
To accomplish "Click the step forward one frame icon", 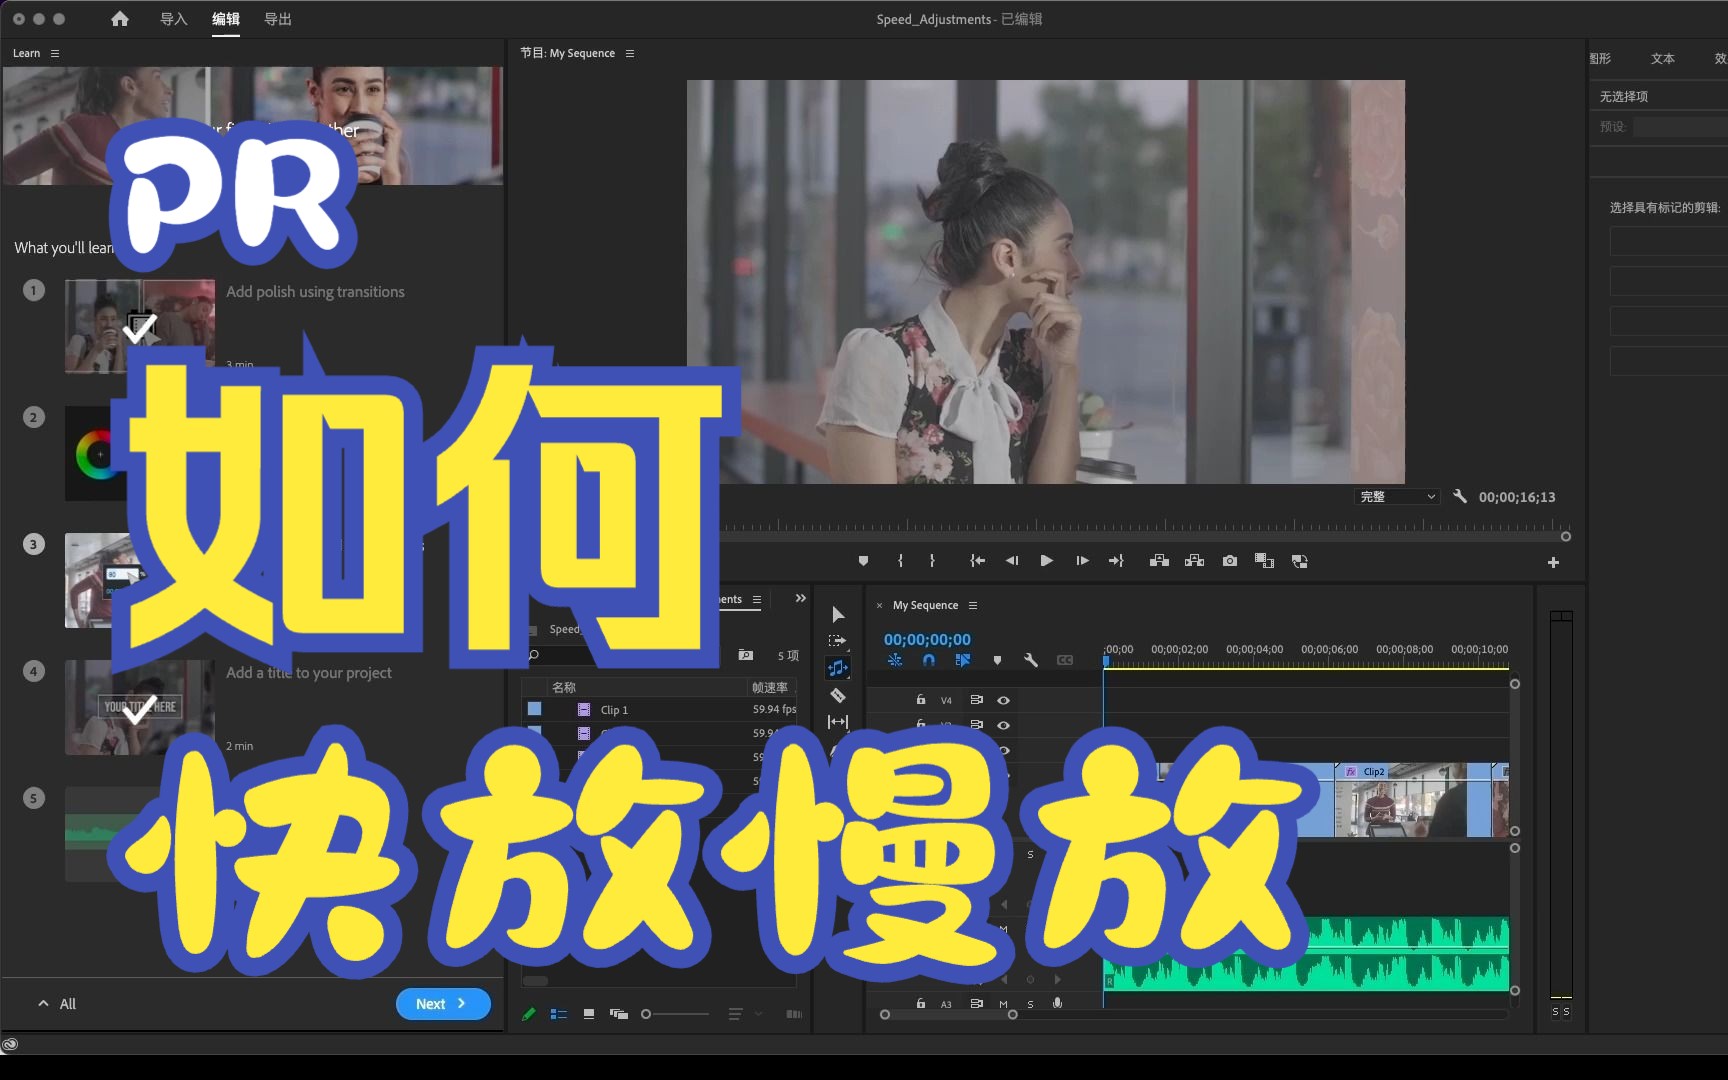I will tap(1082, 560).
